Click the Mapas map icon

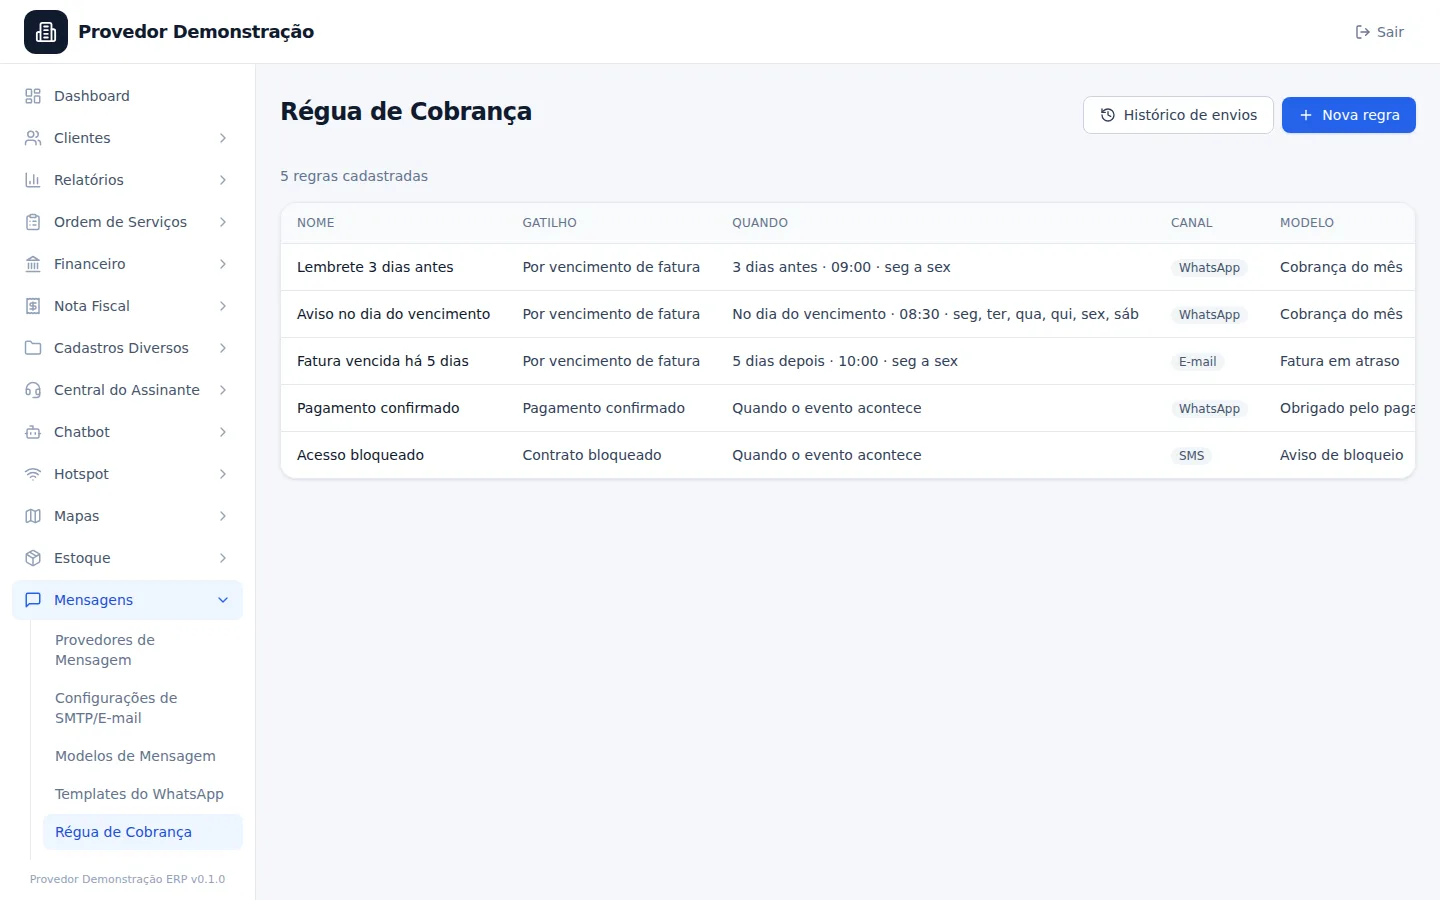[x=33, y=516]
